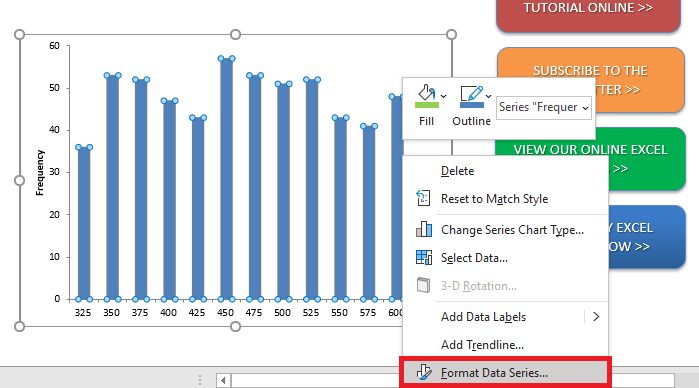Click the sheet tab splitter dots handle
The height and width of the screenshot is (388, 699).
[200, 380]
